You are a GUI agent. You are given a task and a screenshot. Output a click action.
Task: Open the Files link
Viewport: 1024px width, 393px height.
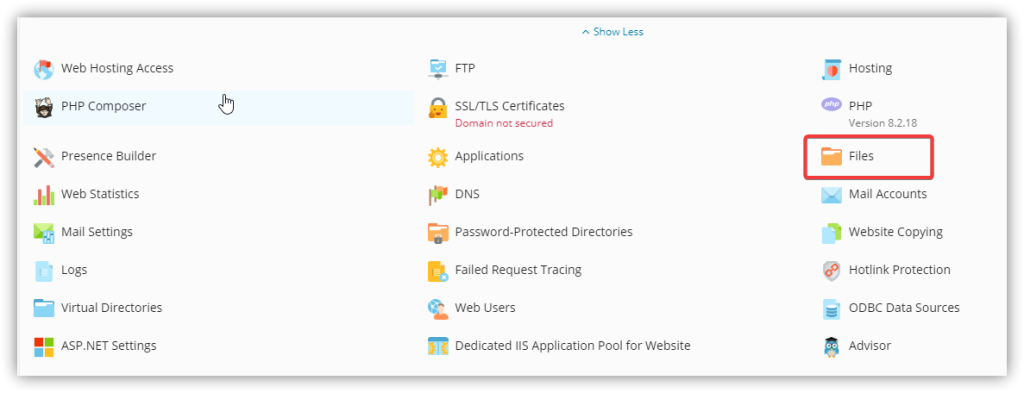[x=861, y=156]
